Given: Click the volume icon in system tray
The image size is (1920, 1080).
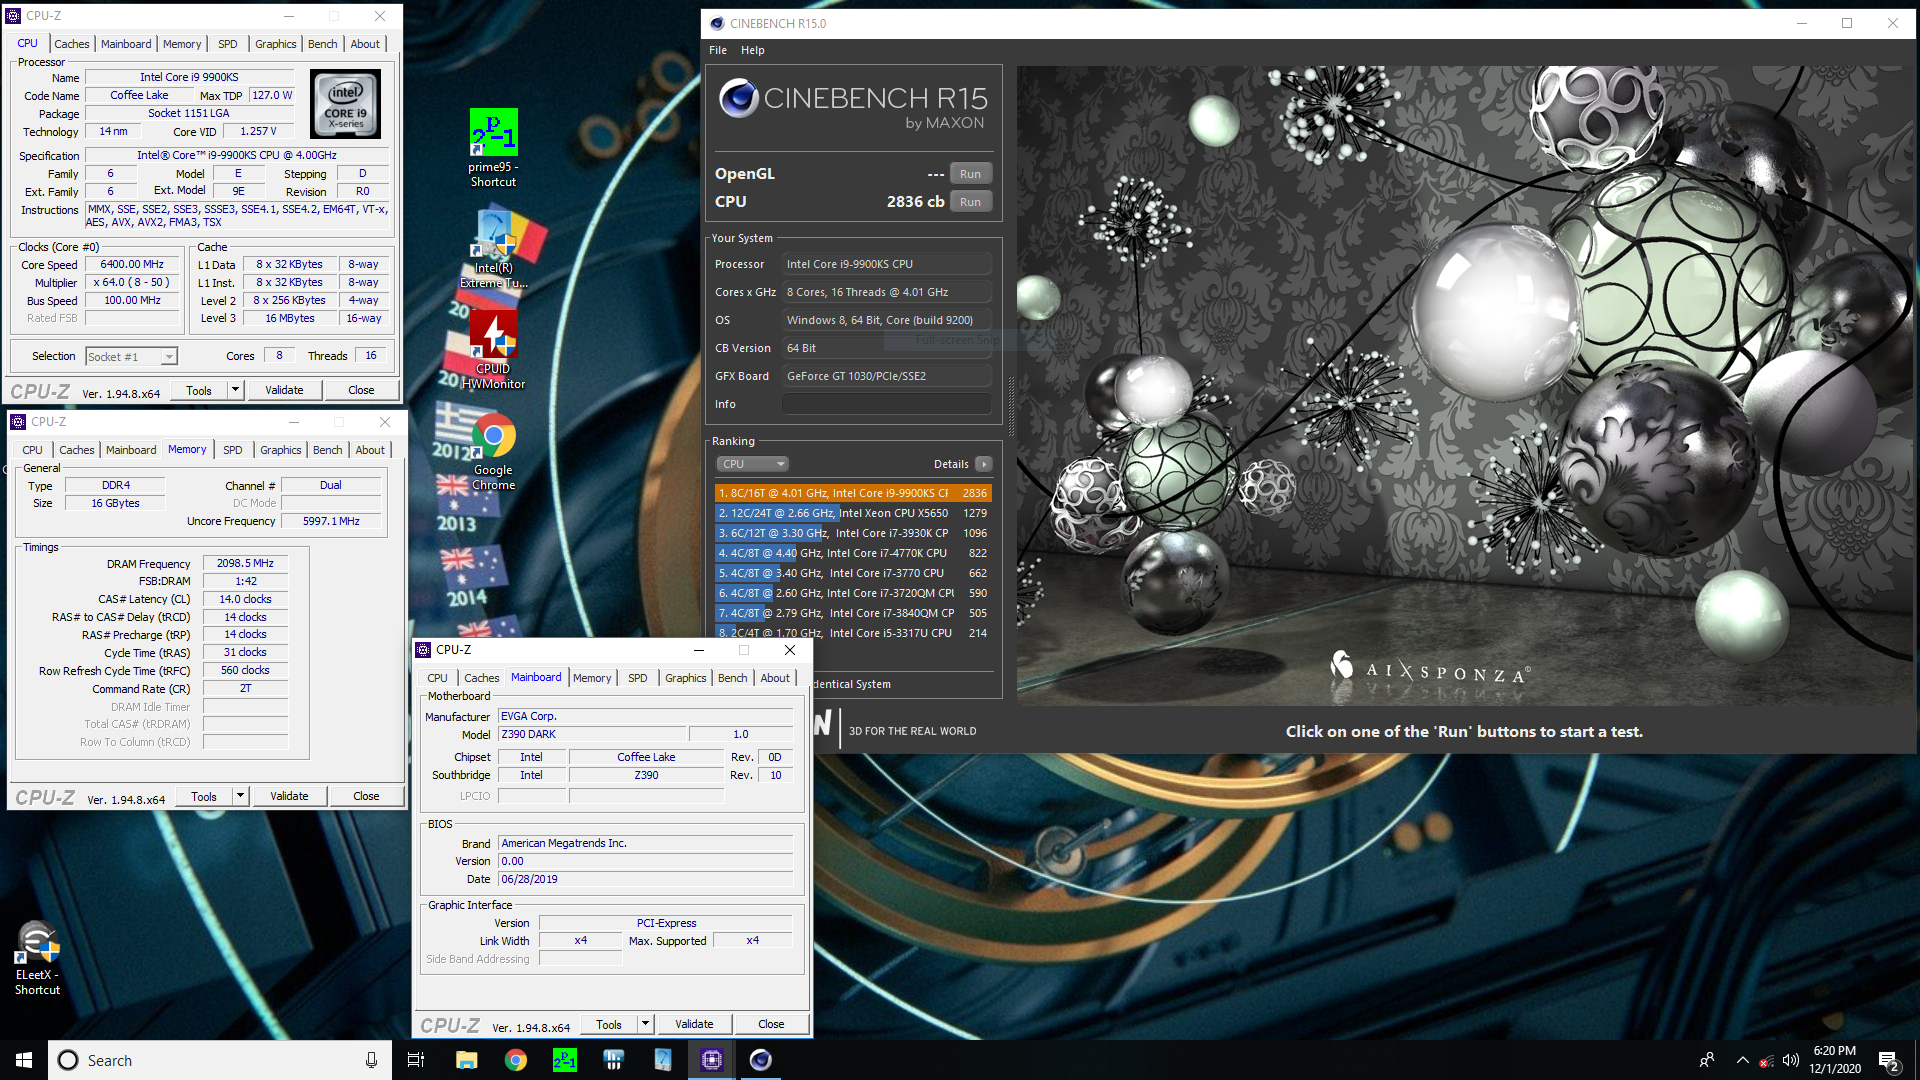Looking at the screenshot, I should coord(1791,1060).
